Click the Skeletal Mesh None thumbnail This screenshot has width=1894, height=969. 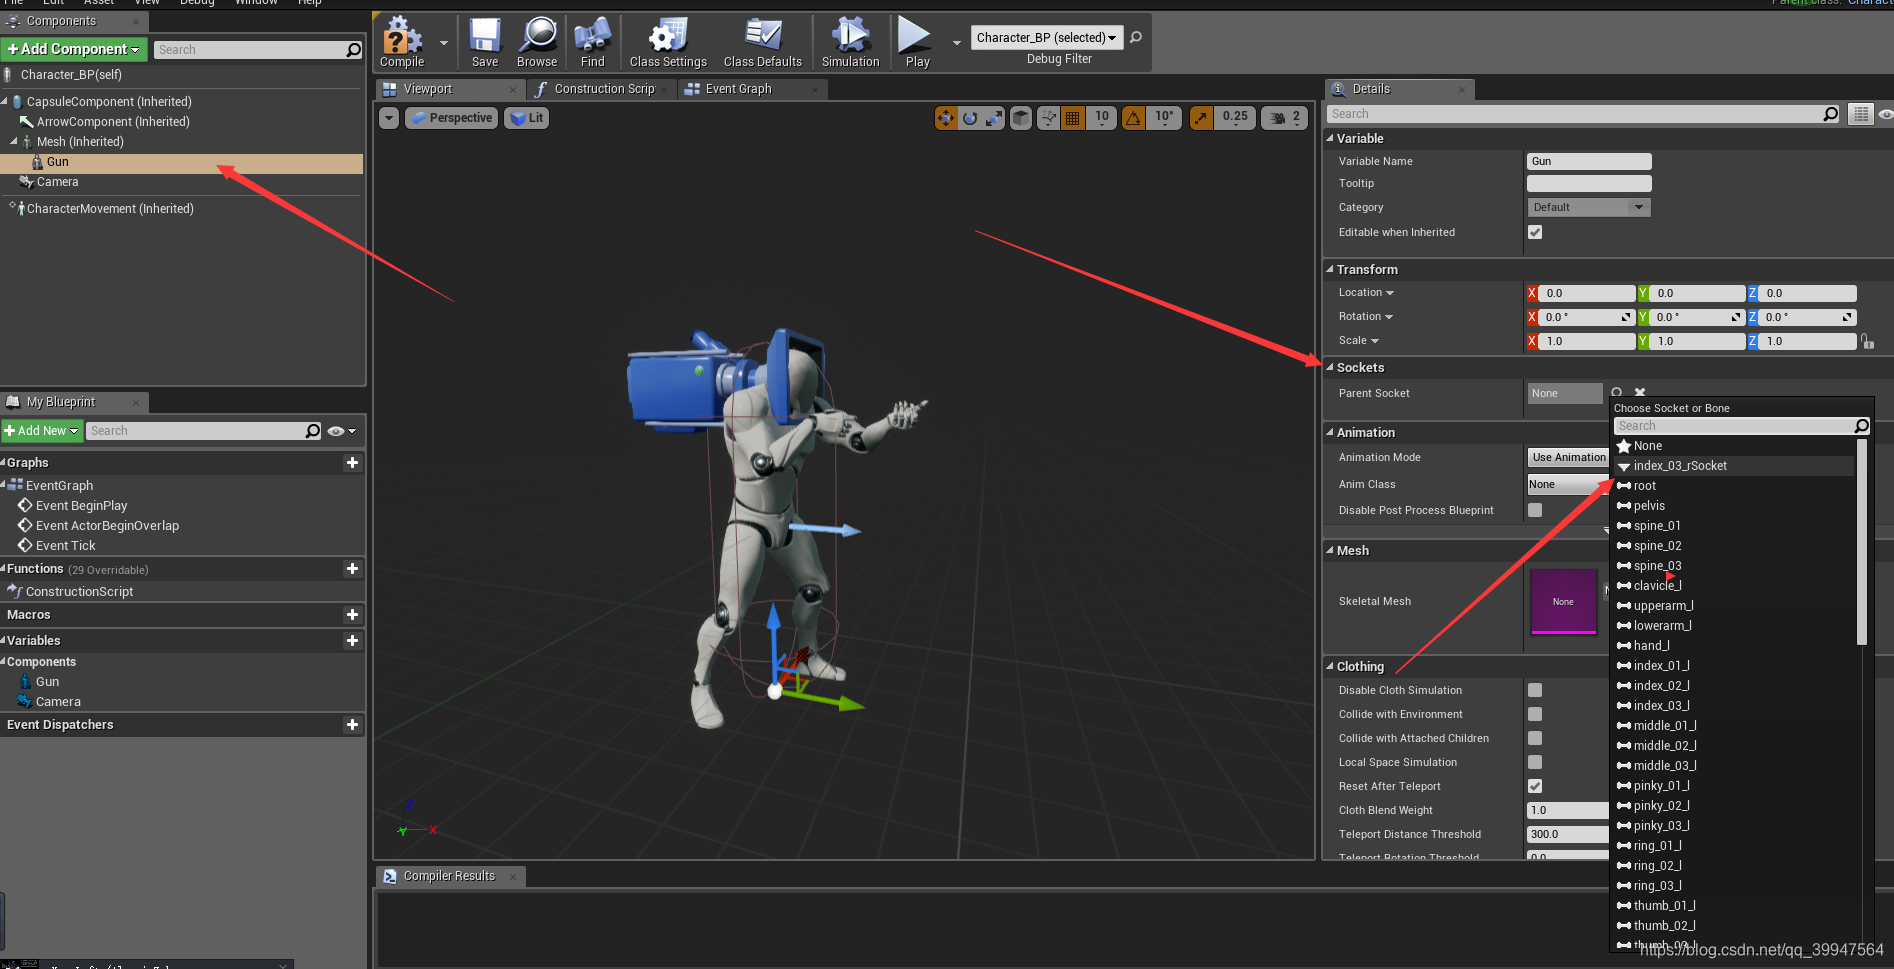[1563, 601]
